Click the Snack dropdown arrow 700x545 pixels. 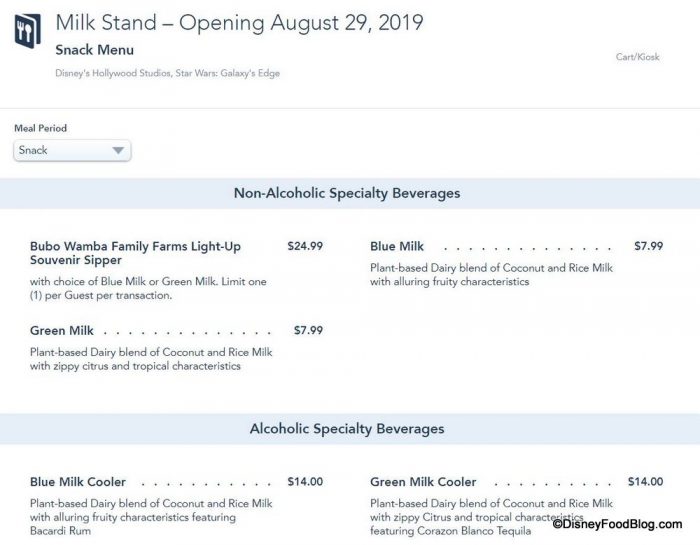pyautogui.click(x=118, y=151)
